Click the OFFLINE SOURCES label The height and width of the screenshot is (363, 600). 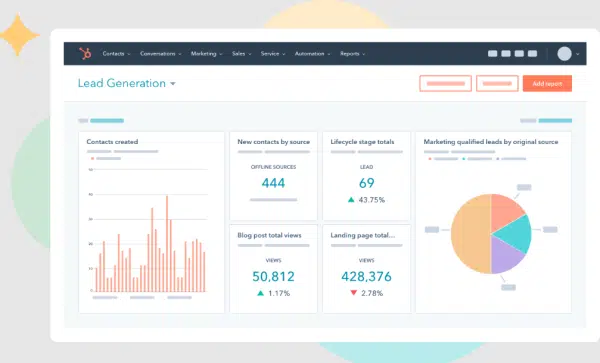273,167
